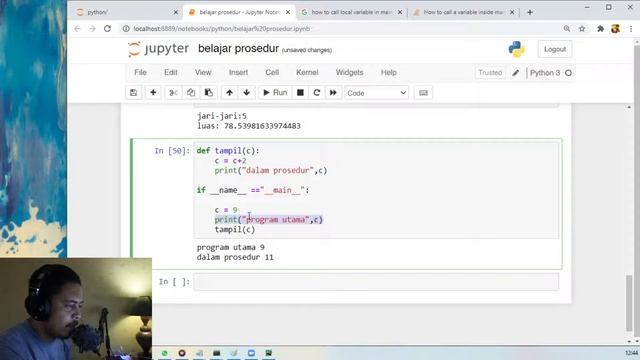Open the View menu
640x360 pixels.
pyautogui.click(x=203, y=72)
